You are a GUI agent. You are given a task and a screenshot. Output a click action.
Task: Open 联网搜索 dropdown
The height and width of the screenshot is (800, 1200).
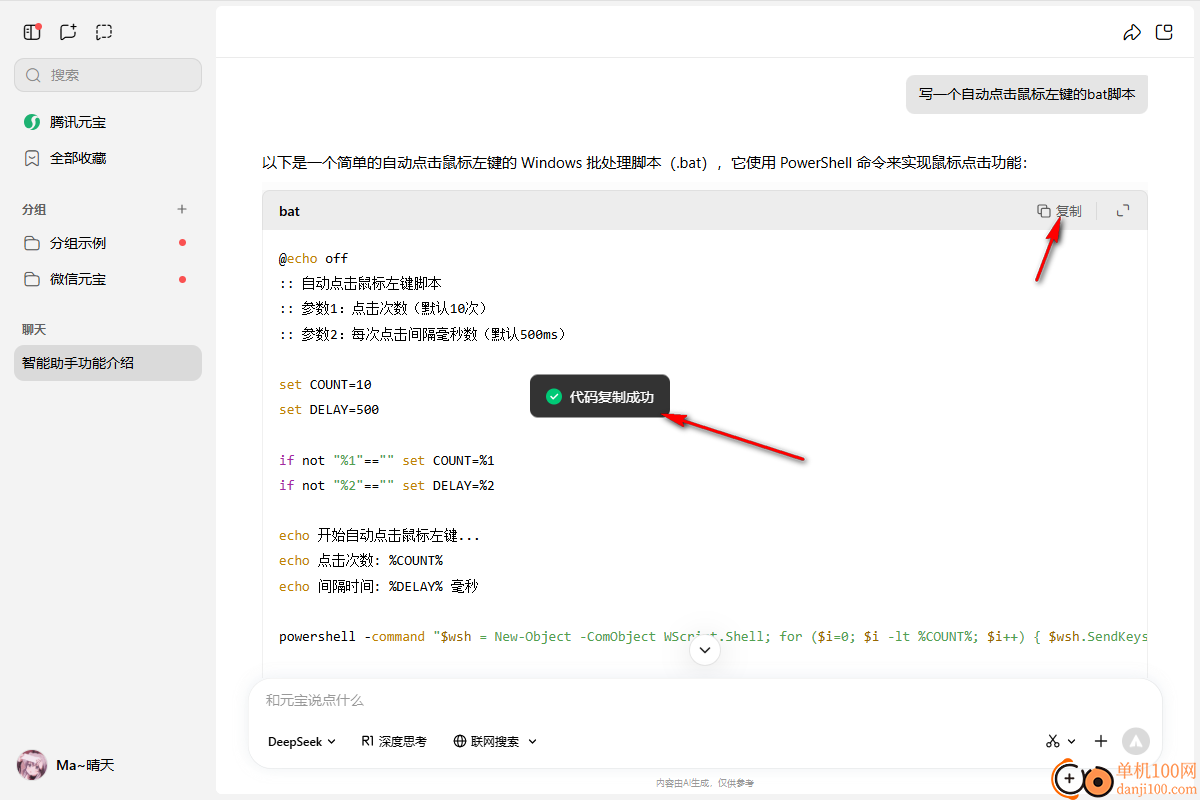(x=495, y=741)
